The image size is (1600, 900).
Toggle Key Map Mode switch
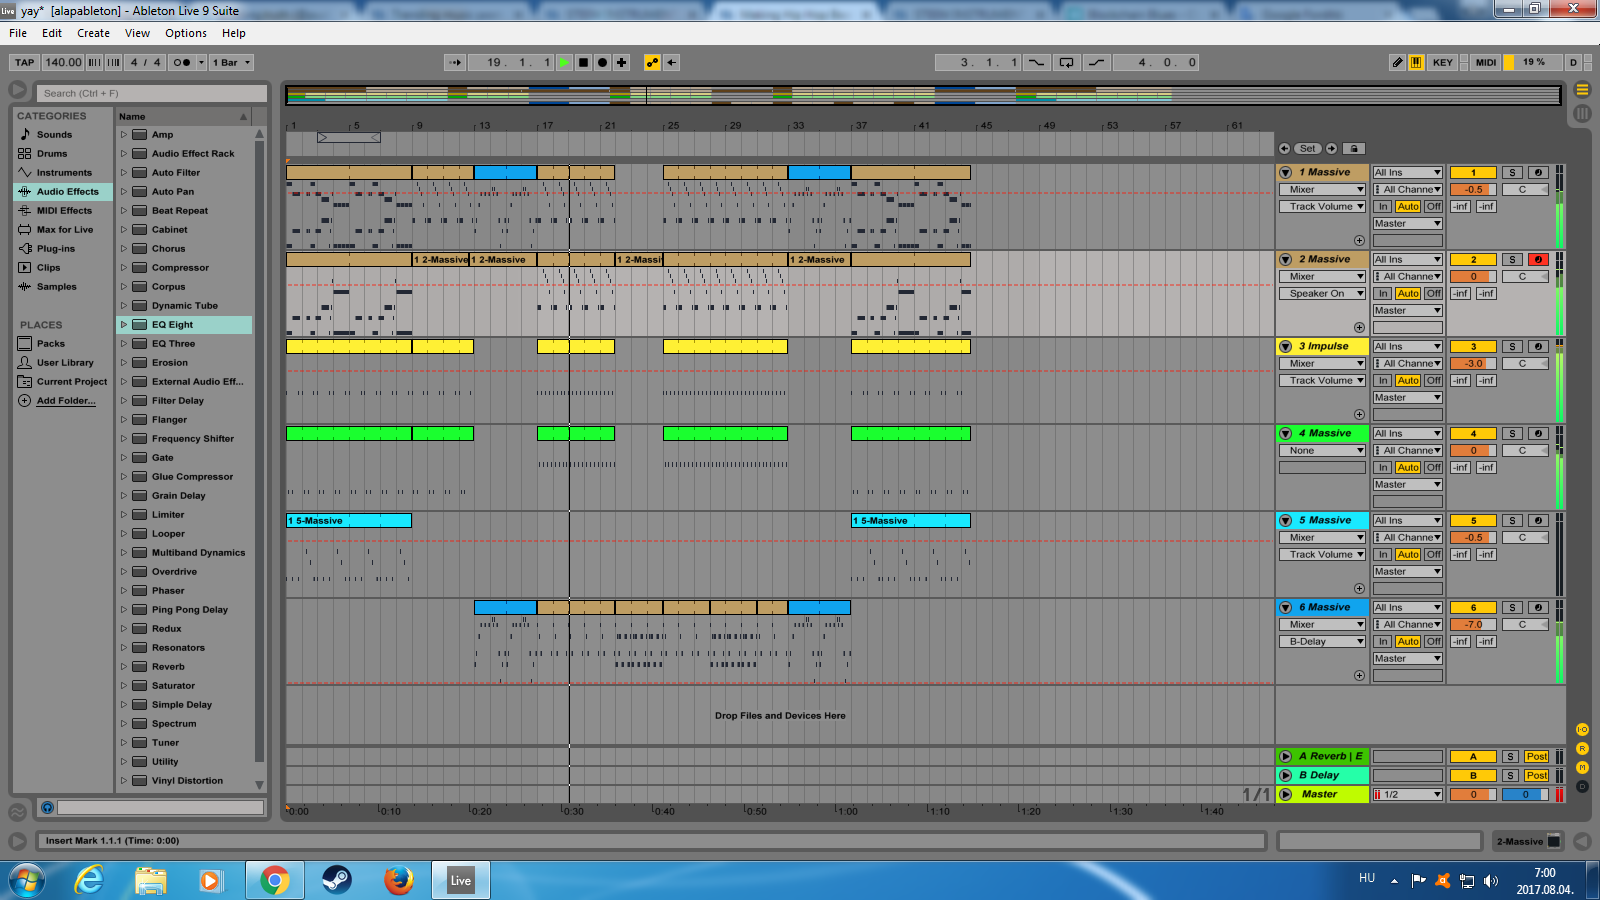tap(1442, 62)
